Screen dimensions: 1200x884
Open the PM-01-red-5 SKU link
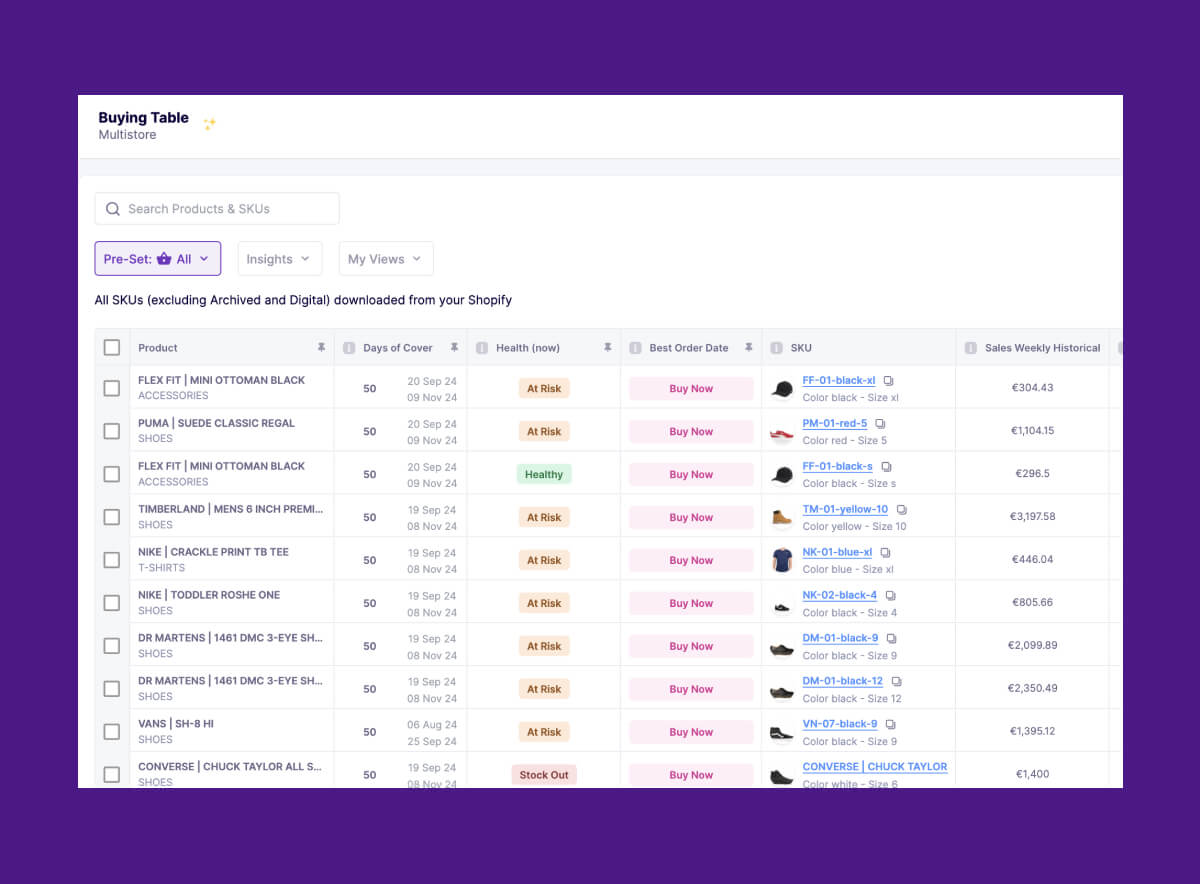835,424
